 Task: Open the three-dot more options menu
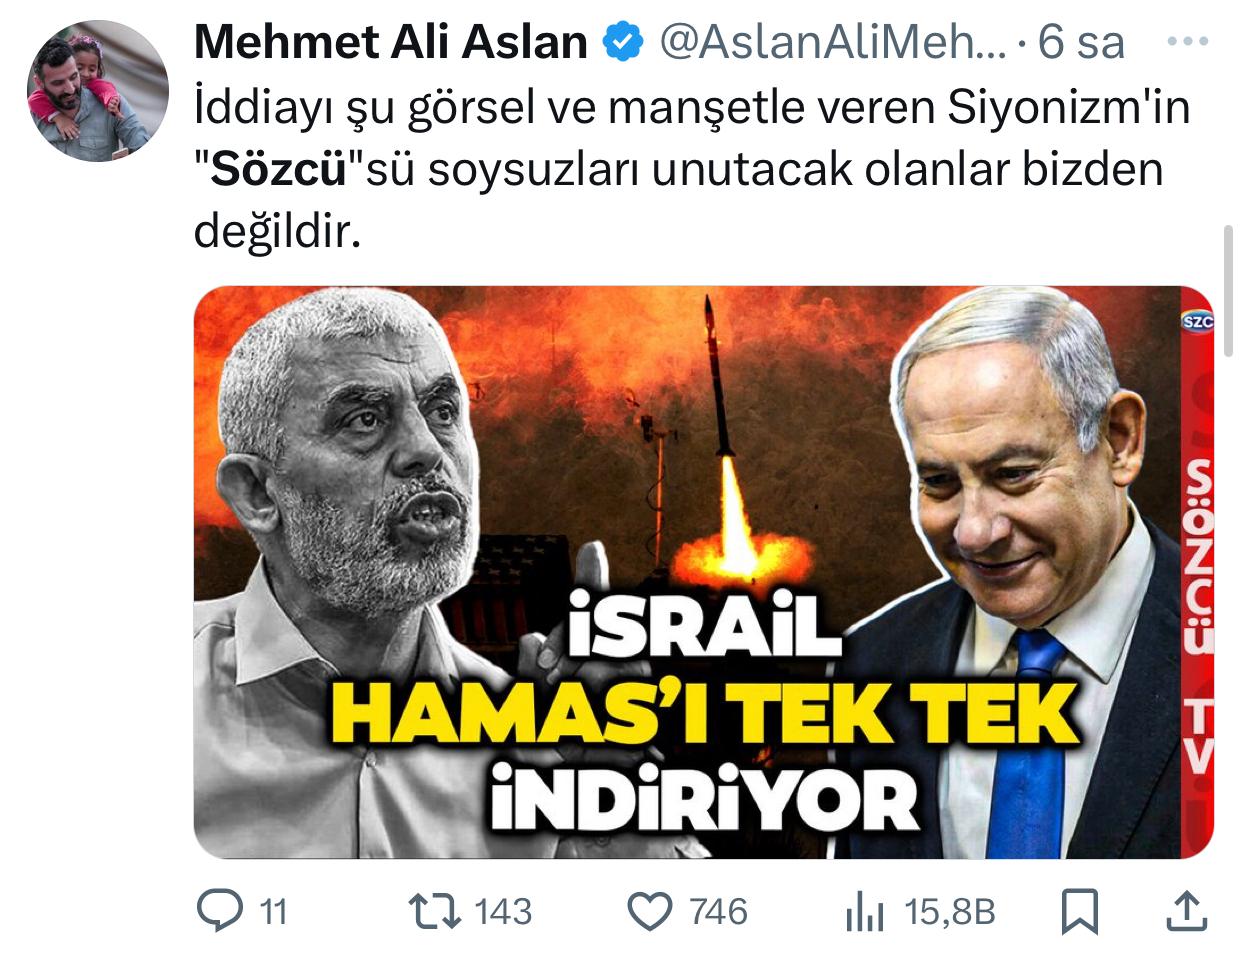click(x=1188, y=42)
